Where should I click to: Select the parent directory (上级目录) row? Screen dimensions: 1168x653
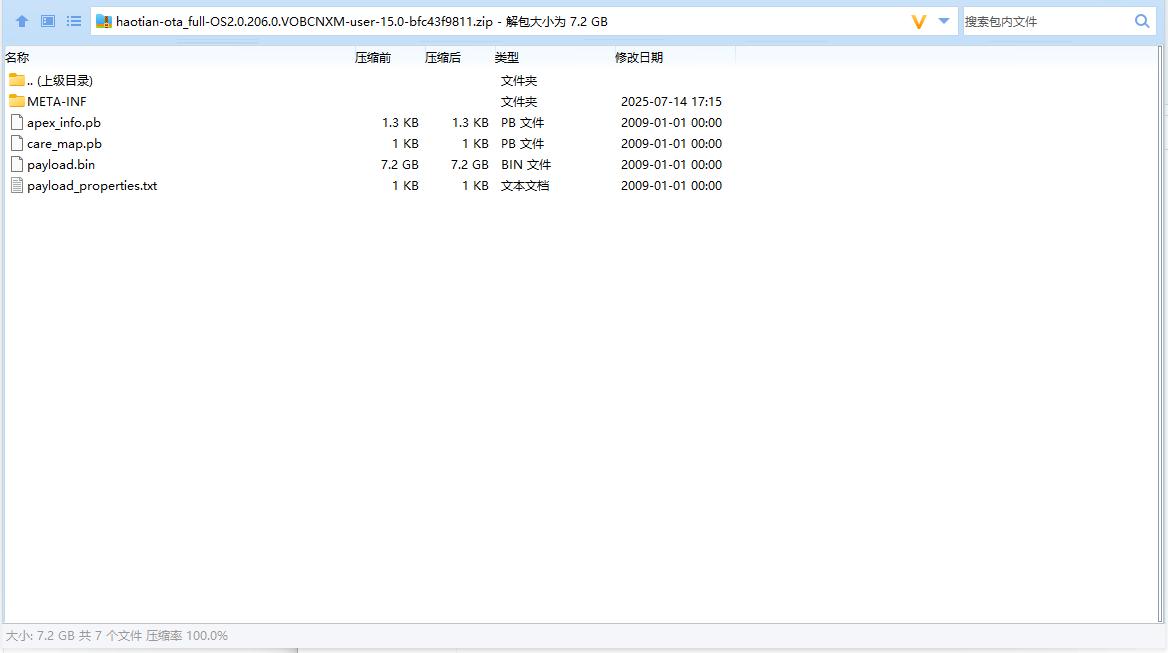point(365,80)
